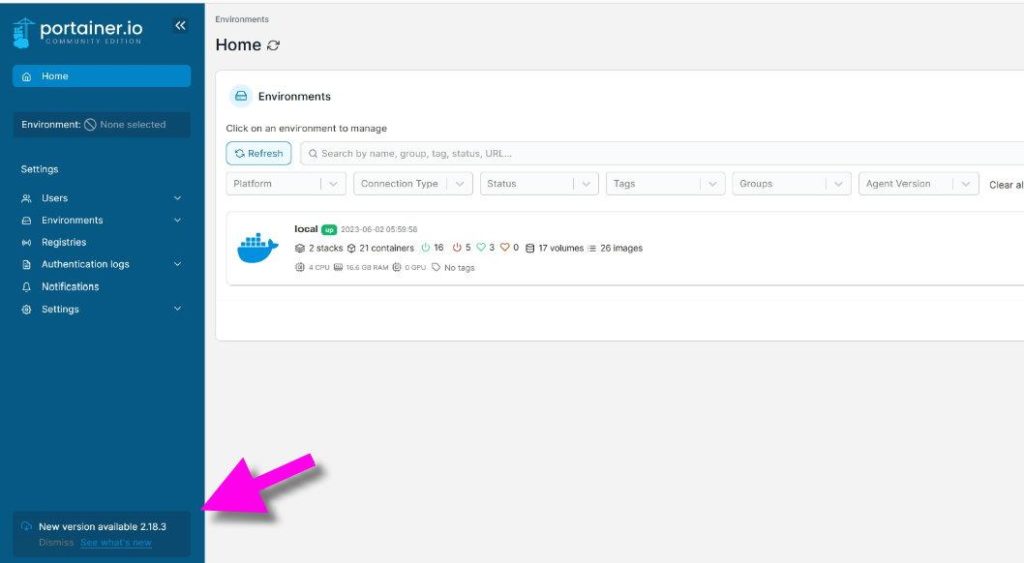
Task: Expand the Environments submenu chevron
Action: pyautogui.click(x=177, y=220)
